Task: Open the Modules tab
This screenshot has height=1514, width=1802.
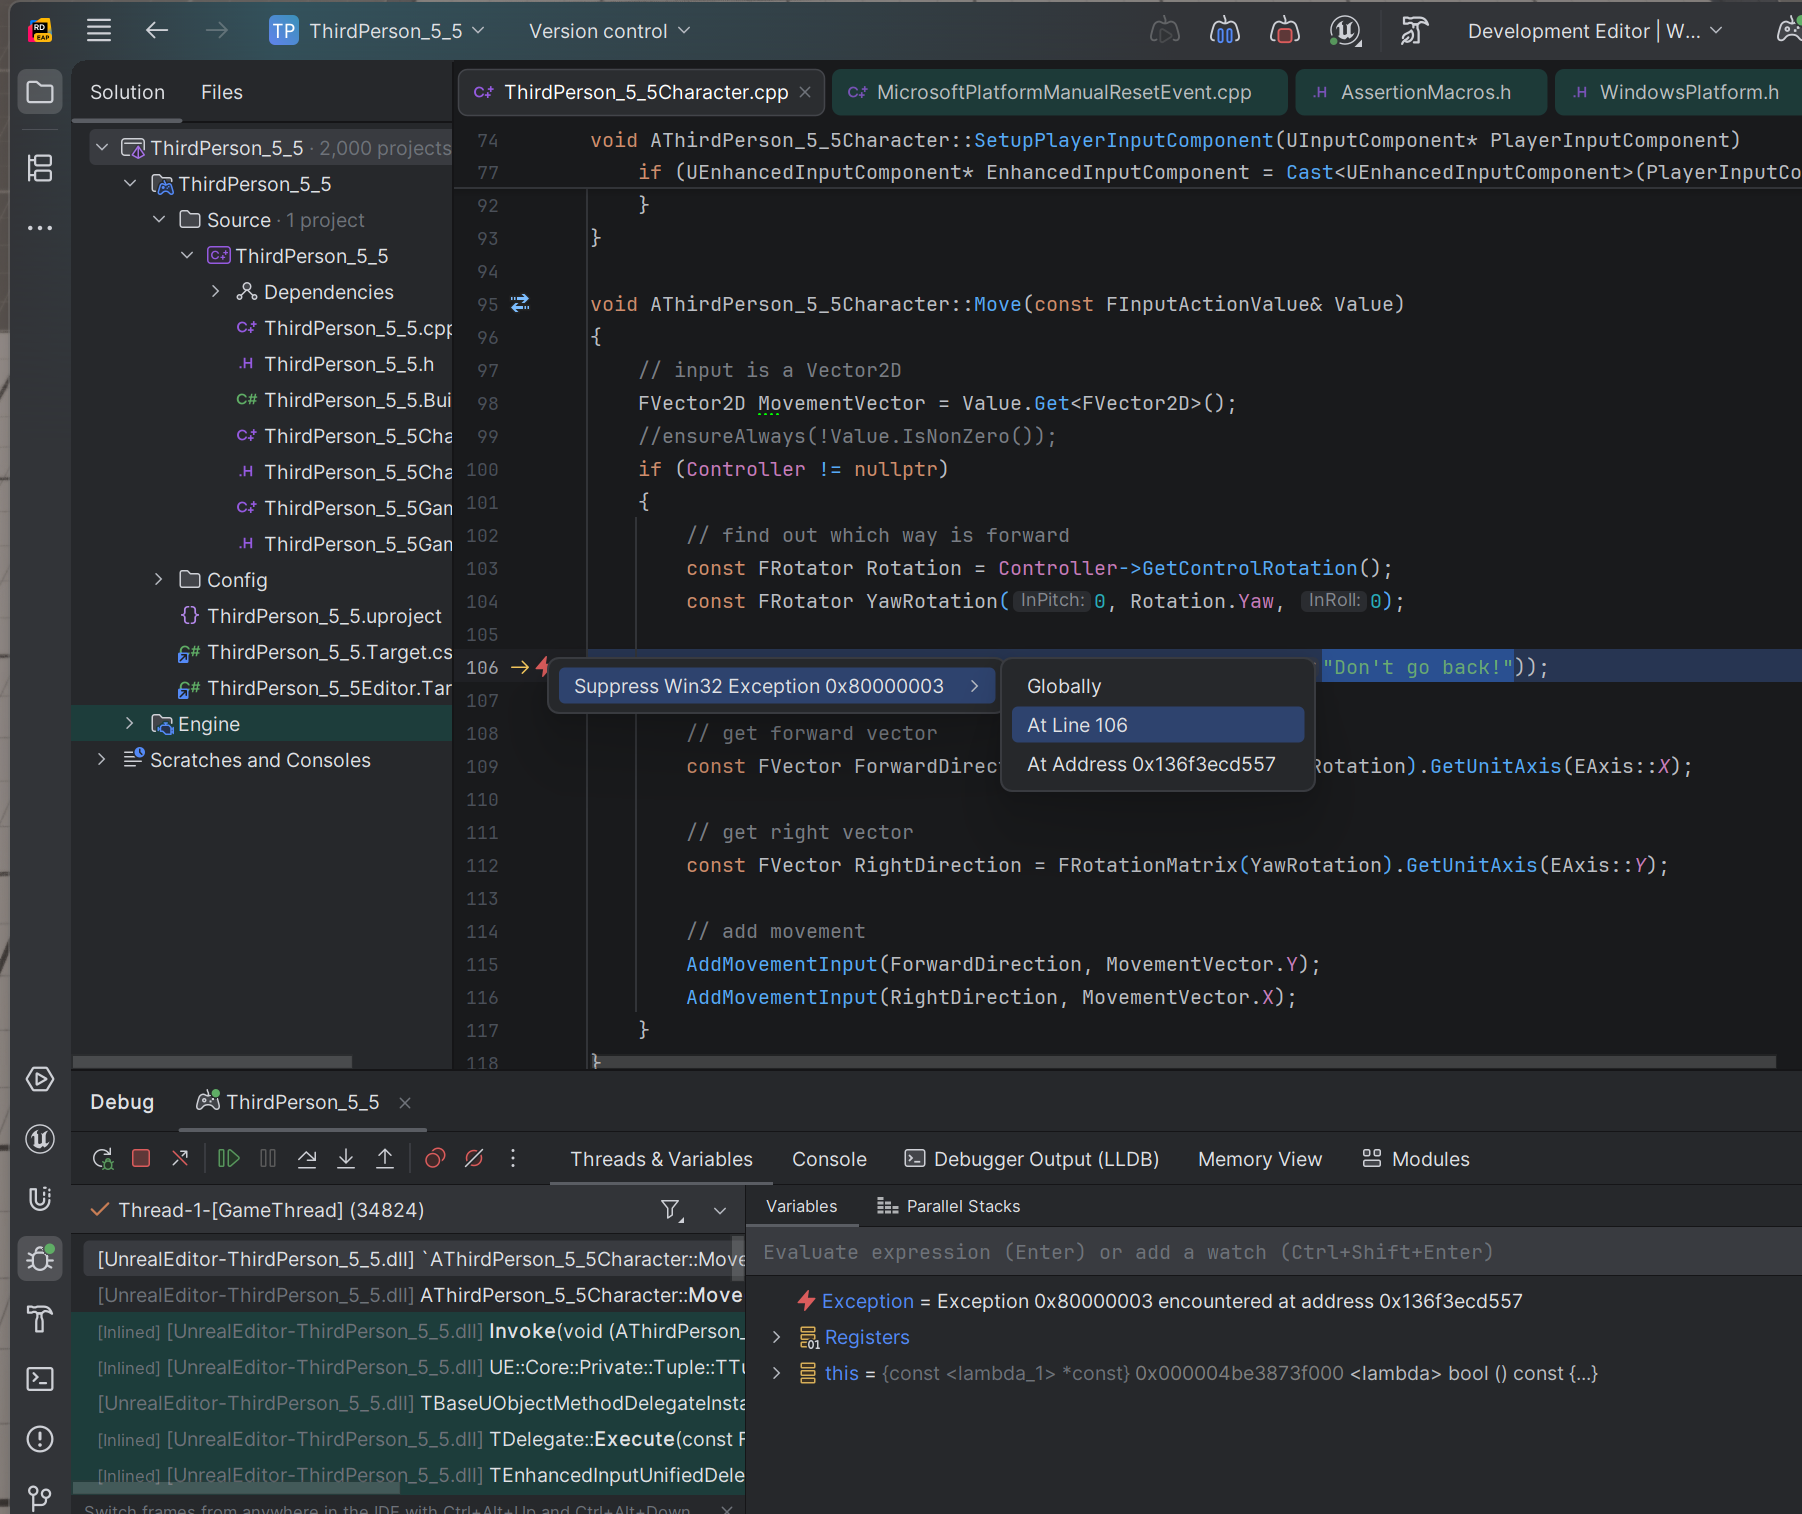Action: tap(1416, 1159)
